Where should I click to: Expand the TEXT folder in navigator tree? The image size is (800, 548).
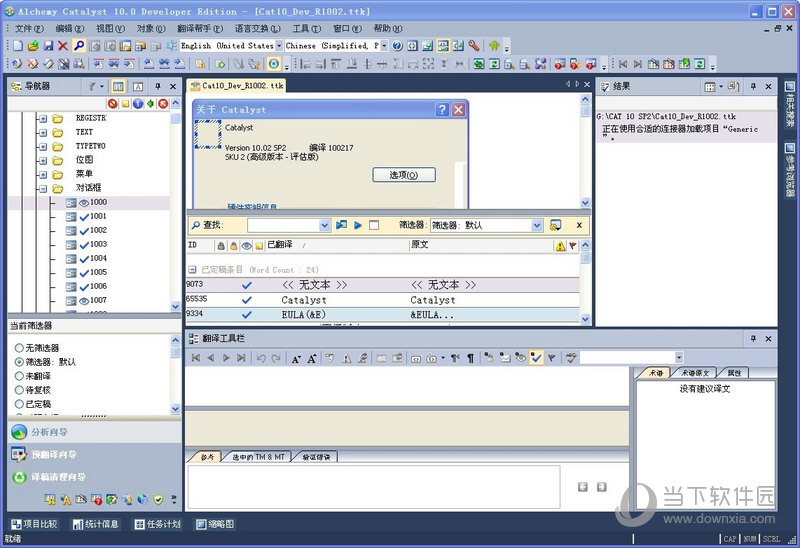coord(43,133)
